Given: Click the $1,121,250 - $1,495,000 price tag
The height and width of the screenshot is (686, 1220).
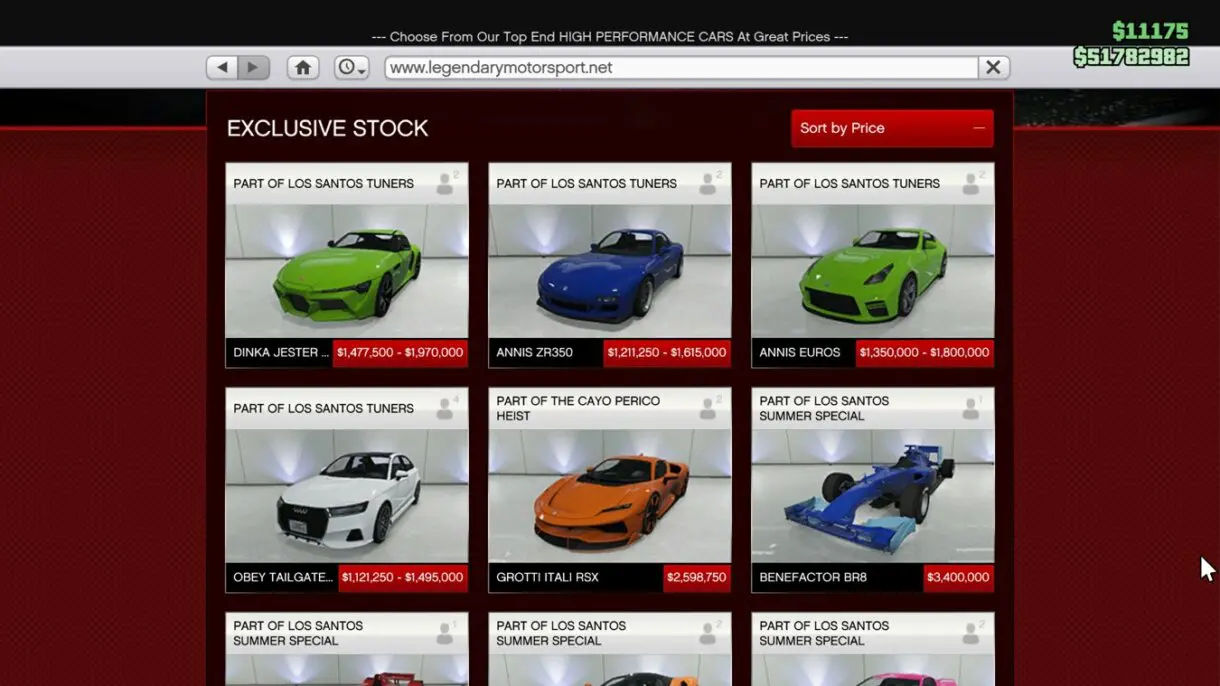Looking at the screenshot, I should tap(403, 577).
